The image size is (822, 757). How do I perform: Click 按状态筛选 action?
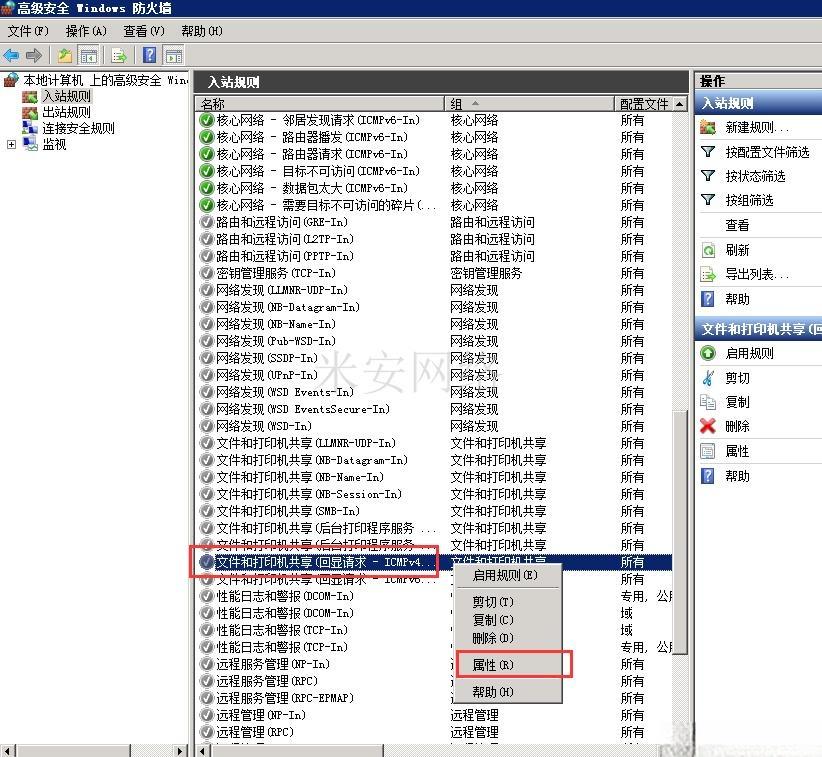755,176
